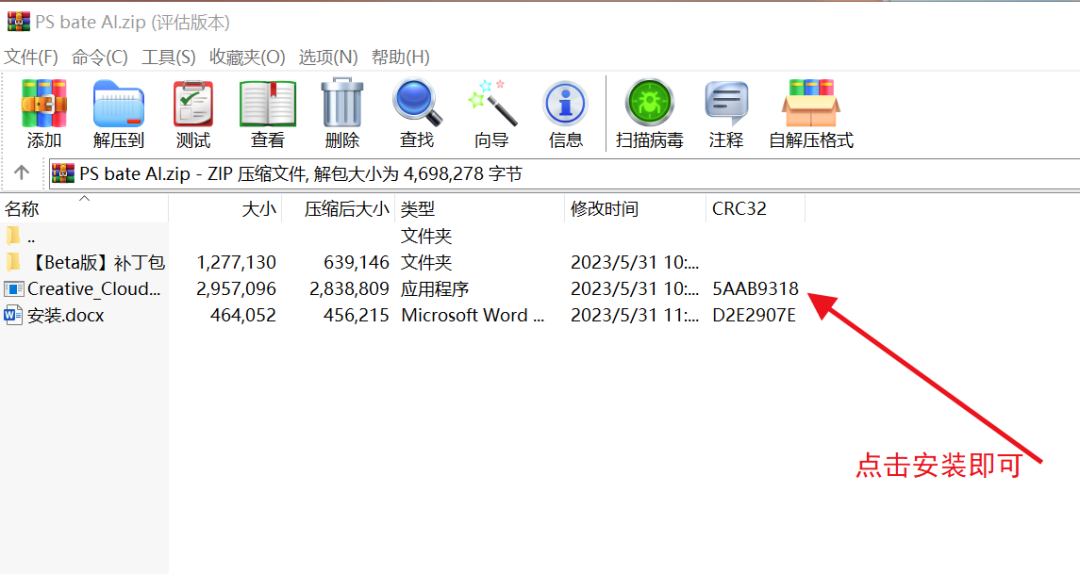This screenshot has width=1080, height=574.
Task: Open the 命令(C) menu
Action: [x=100, y=57]
